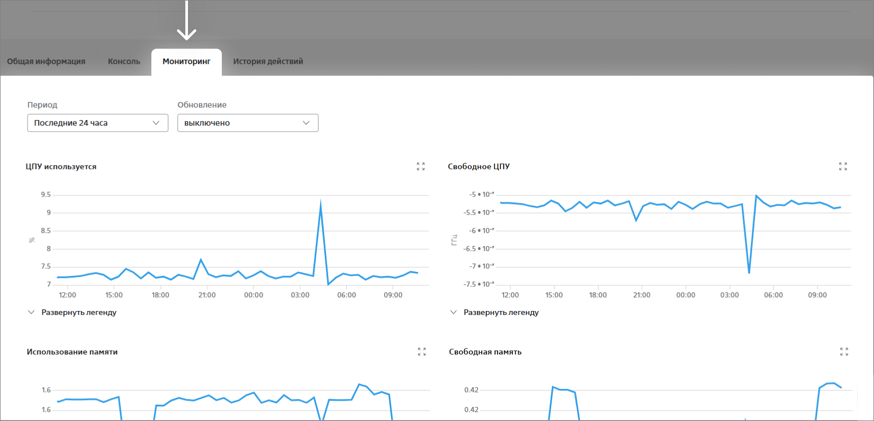874x421 pixels.
Task: Switch to the Общая информация tab
Action: [x=46, y=62]
